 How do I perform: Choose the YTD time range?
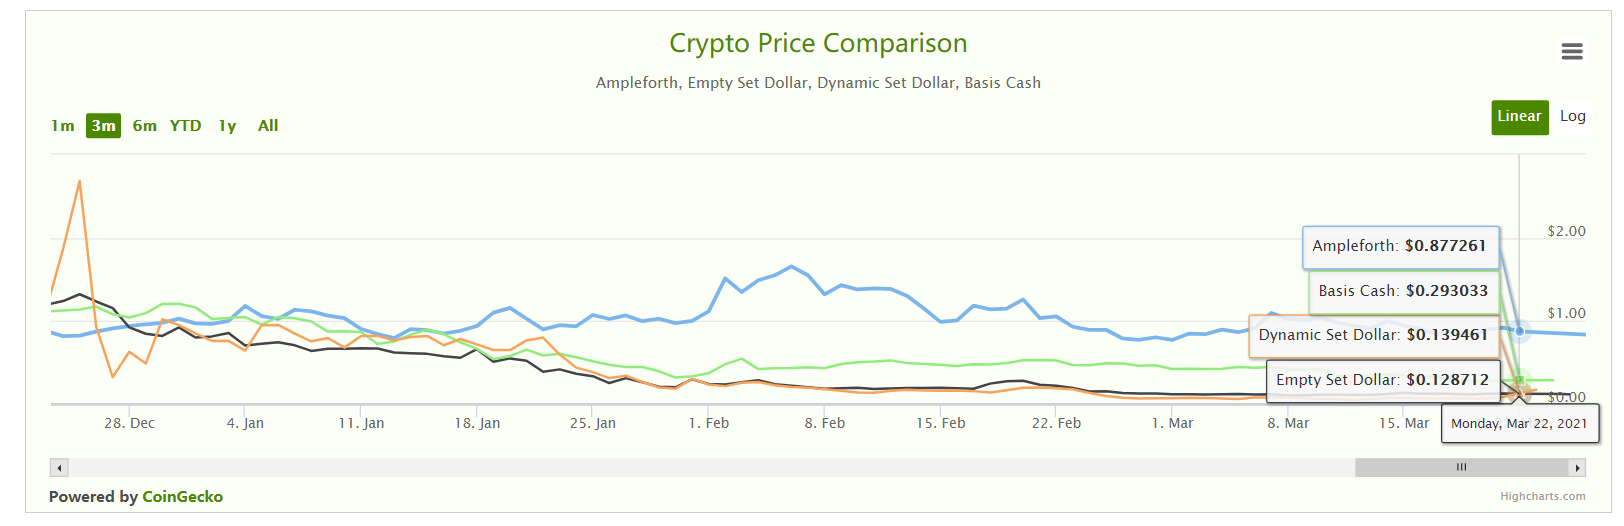pos(185,126)
